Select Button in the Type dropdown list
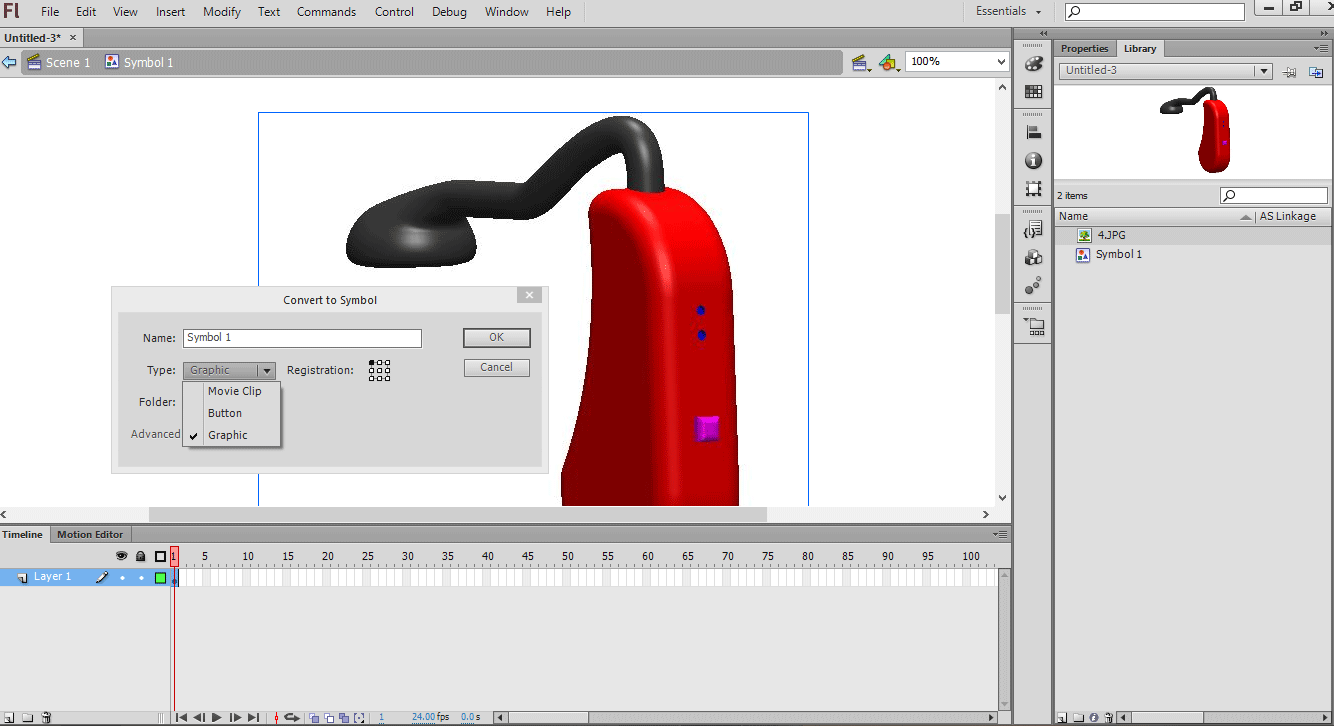The height and width of the screenshot is (726, 1334). click(225, 413)
